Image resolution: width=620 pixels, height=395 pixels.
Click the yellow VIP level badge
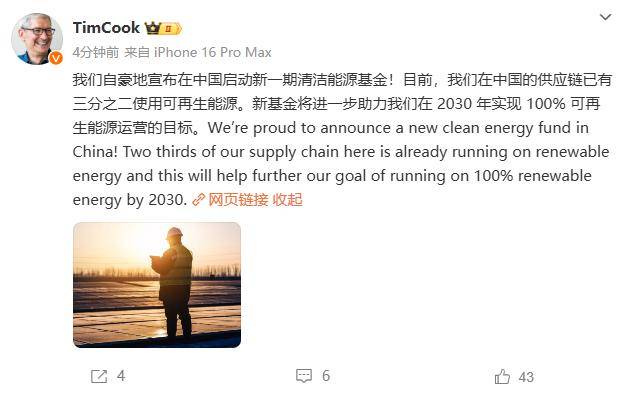pyautogui.click(x=171, y=28)
